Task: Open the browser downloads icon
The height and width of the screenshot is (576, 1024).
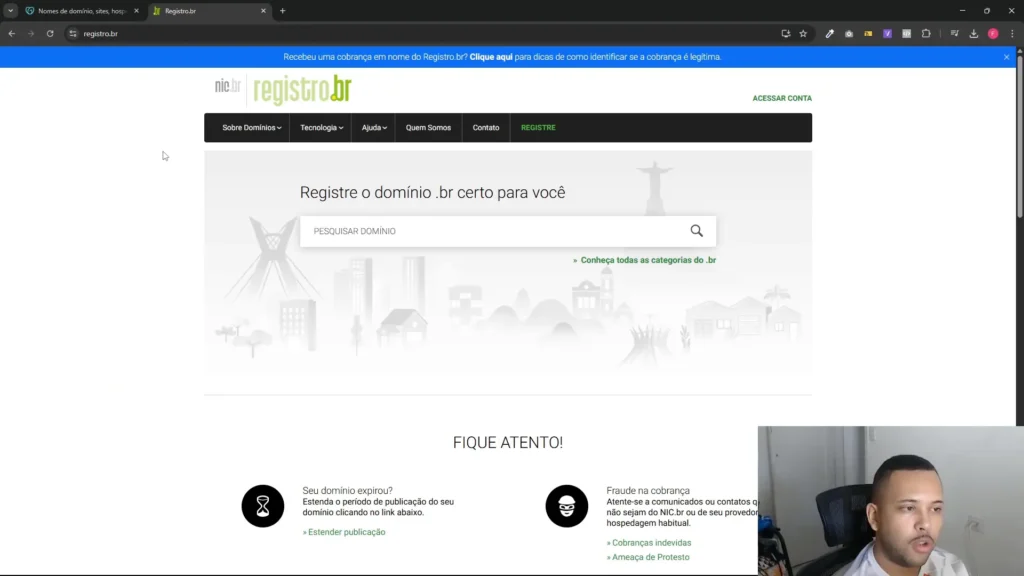Action: 974,33
